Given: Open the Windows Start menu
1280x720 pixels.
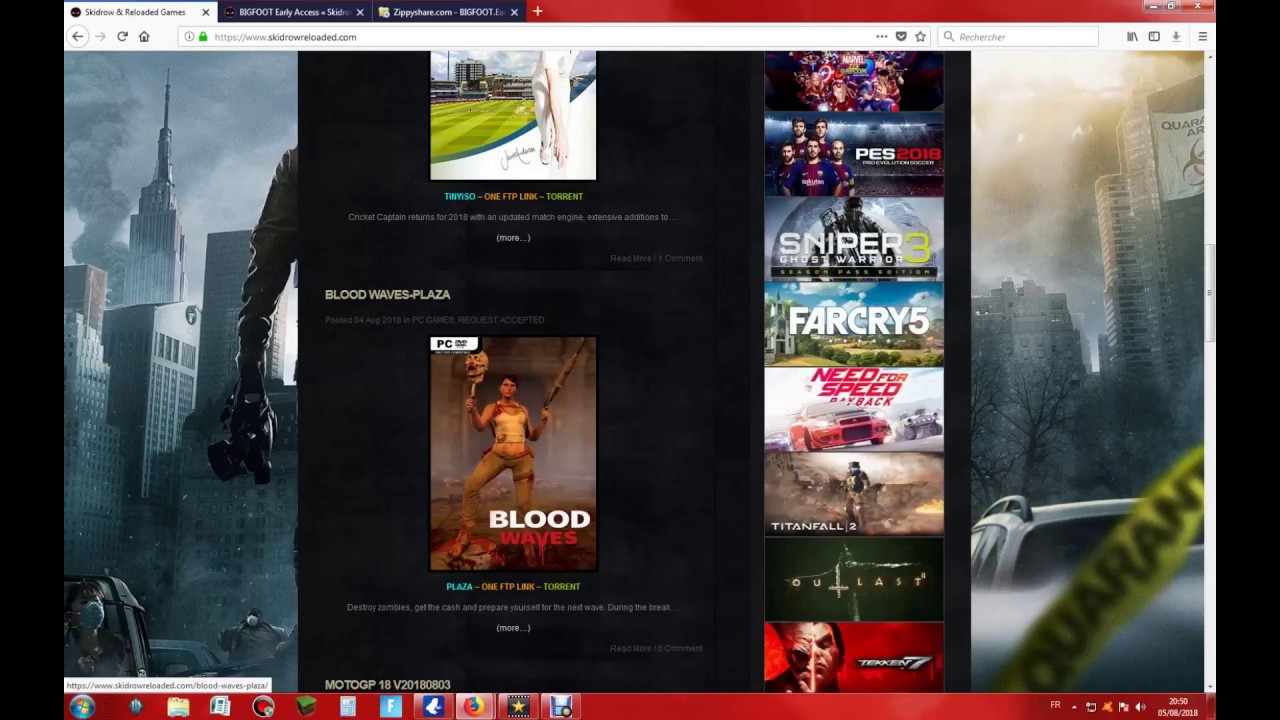Looking at the screenshot, I should pyautogui.click(x=82, y=707).
